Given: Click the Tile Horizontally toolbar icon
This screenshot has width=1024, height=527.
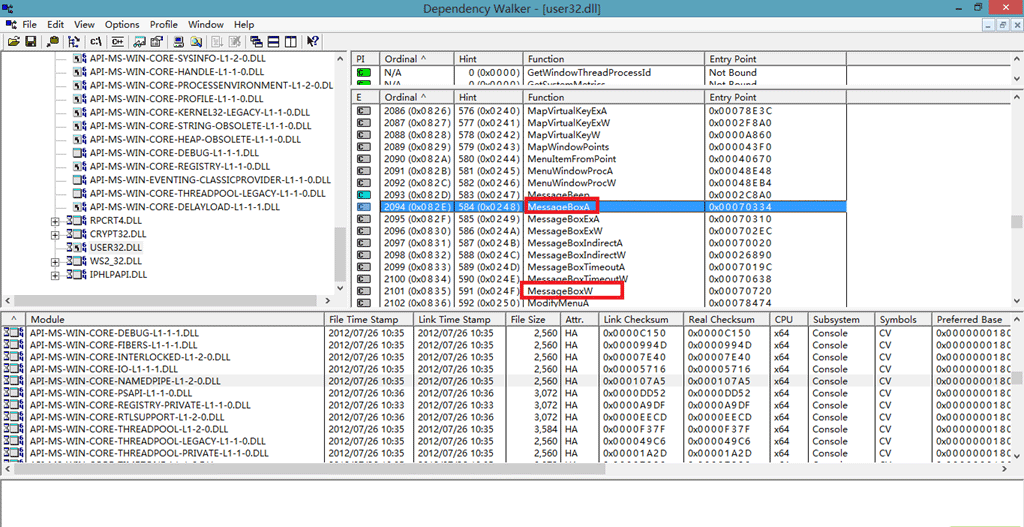Looking at the screenshot, I should tap(273, 42).
